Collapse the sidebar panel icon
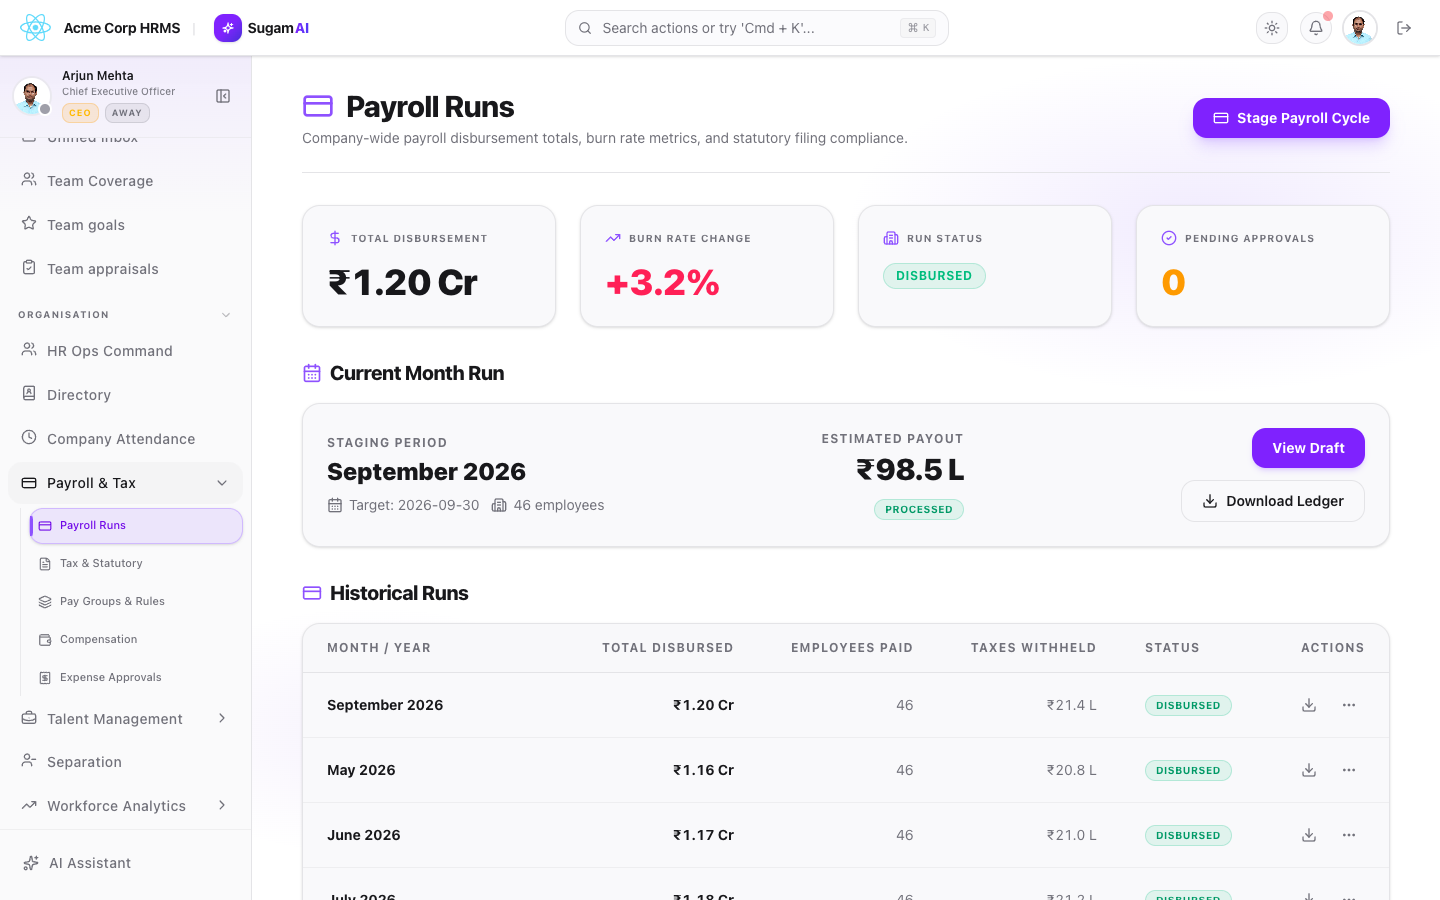 tap(223, 96)
